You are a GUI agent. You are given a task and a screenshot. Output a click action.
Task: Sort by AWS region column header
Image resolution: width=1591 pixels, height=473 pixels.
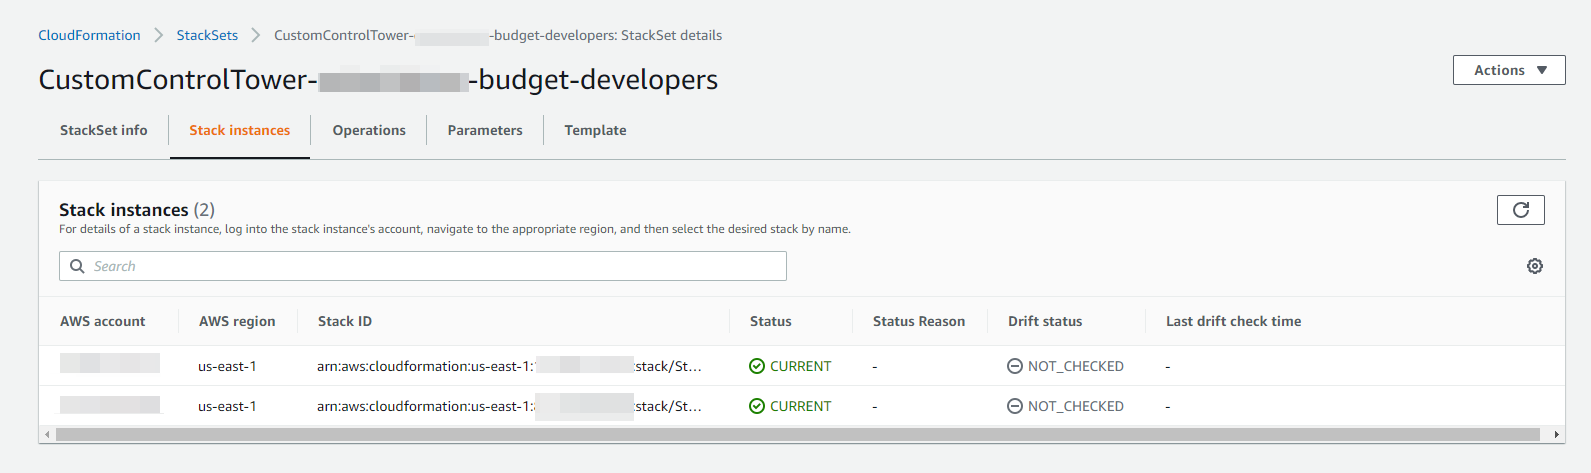pyautogui.click(x=237, y=321)
